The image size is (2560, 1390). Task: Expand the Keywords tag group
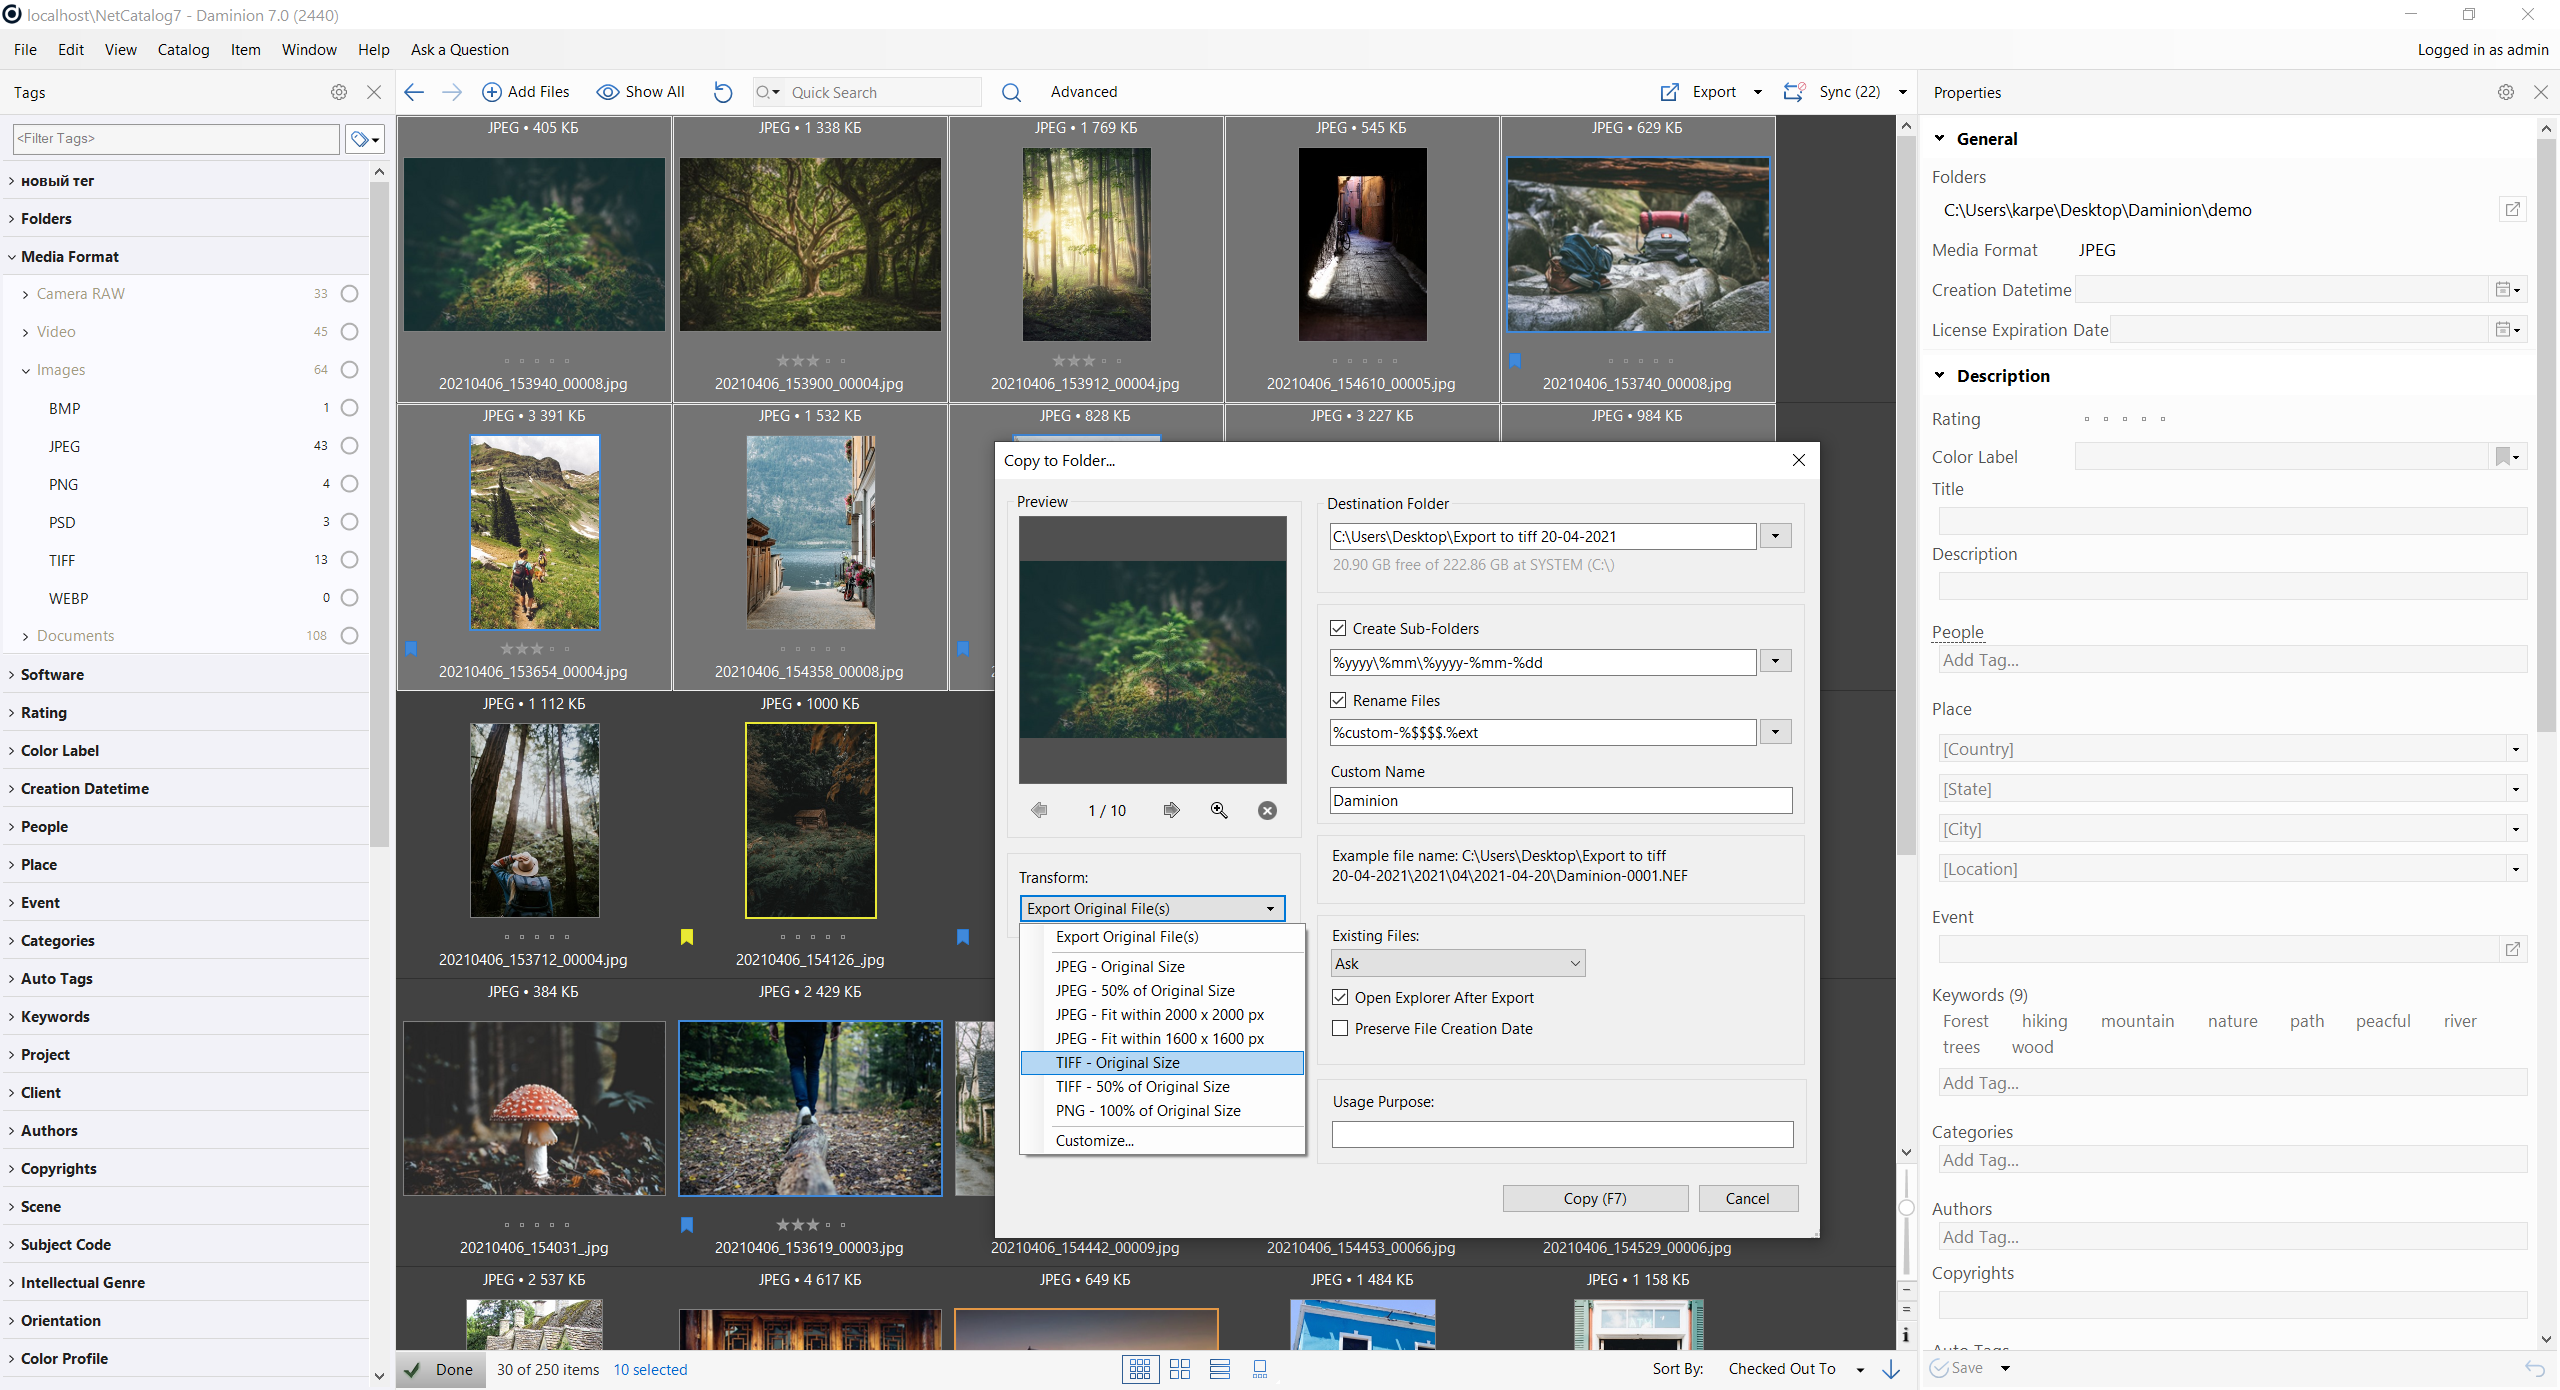click(55, 1016)
